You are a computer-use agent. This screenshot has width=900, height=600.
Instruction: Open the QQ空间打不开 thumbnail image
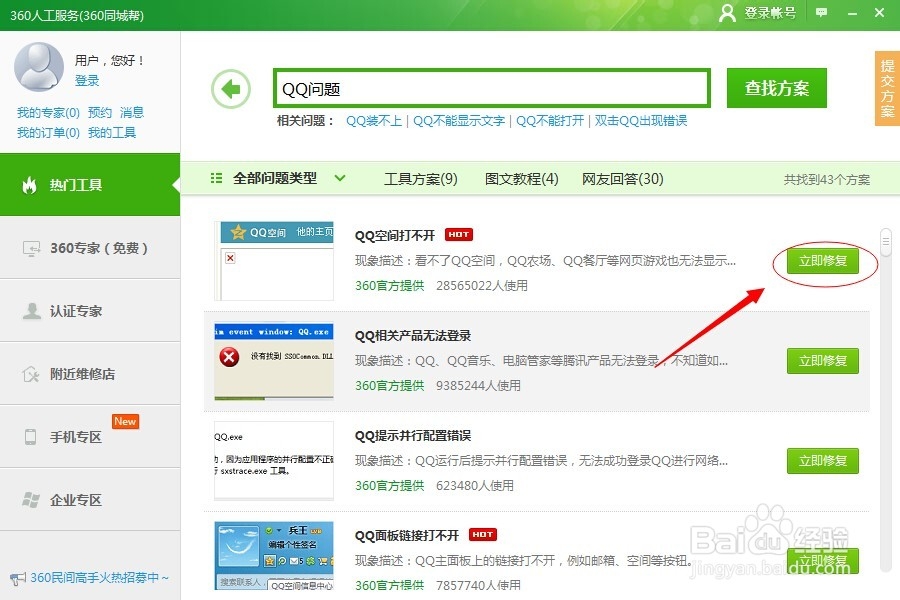[274, 261]
